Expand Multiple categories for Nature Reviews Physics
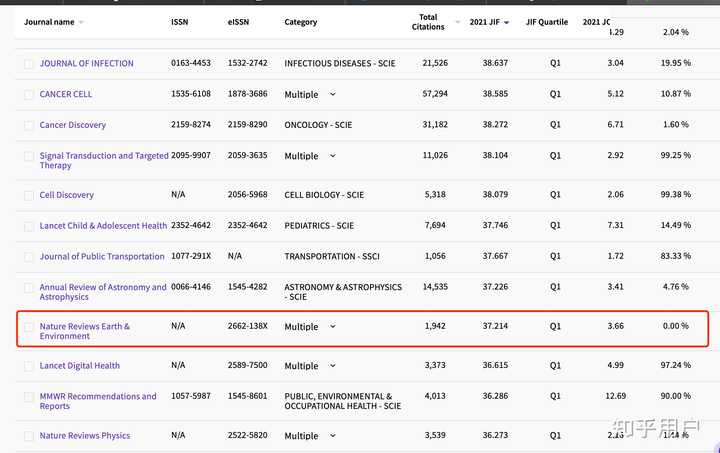This screenshot has width=720, height=453. point(332,436)
